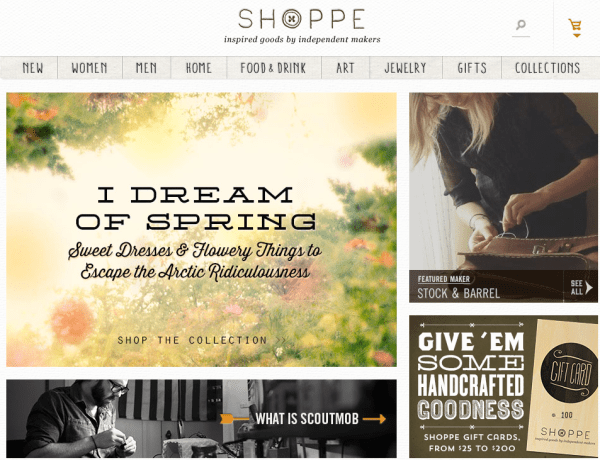The width and height of the screenshot is (600, 460).
Task: Expand the cart dropdown arrow
Action: [x=577, y=36]
